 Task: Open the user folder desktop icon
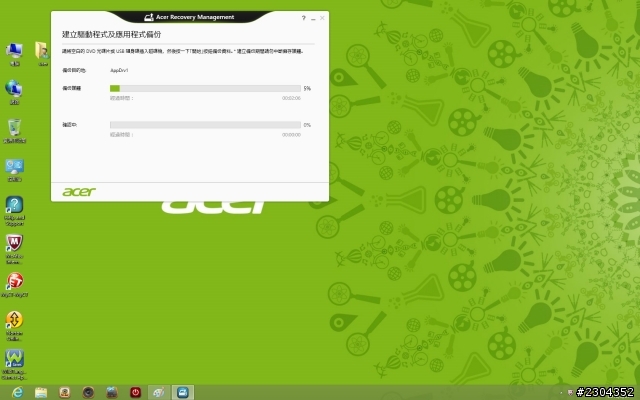43,54
